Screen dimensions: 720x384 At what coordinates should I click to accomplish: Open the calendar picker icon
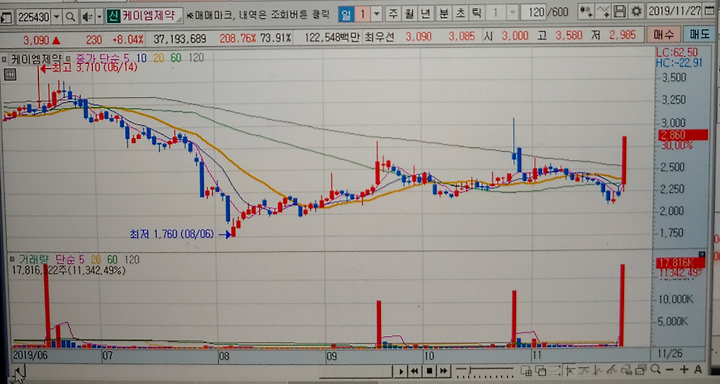pos(709,11)
